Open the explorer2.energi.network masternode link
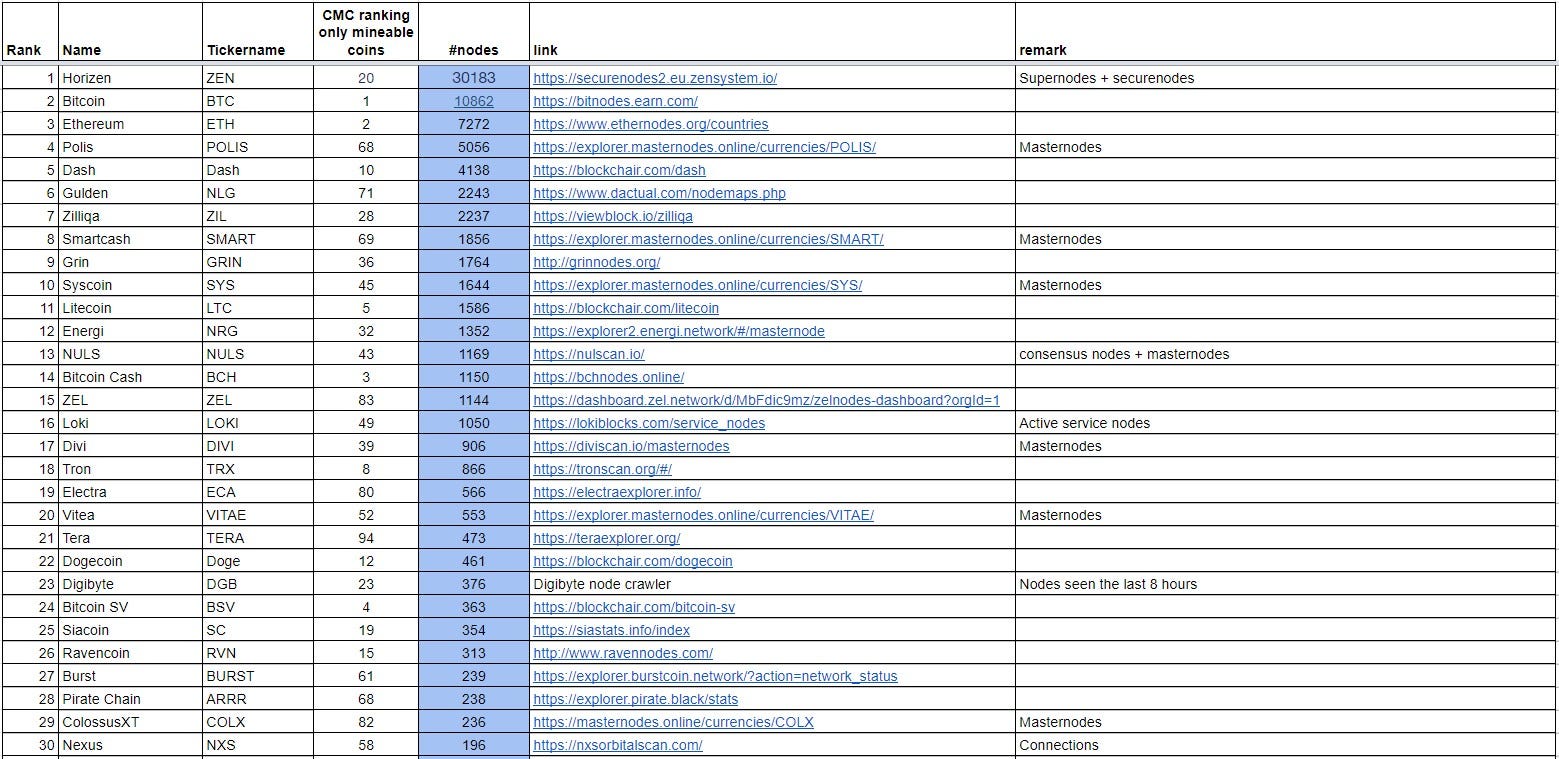Image resolution: width=1559 pixels, height=759 pixels. click(x=679, y=331)
